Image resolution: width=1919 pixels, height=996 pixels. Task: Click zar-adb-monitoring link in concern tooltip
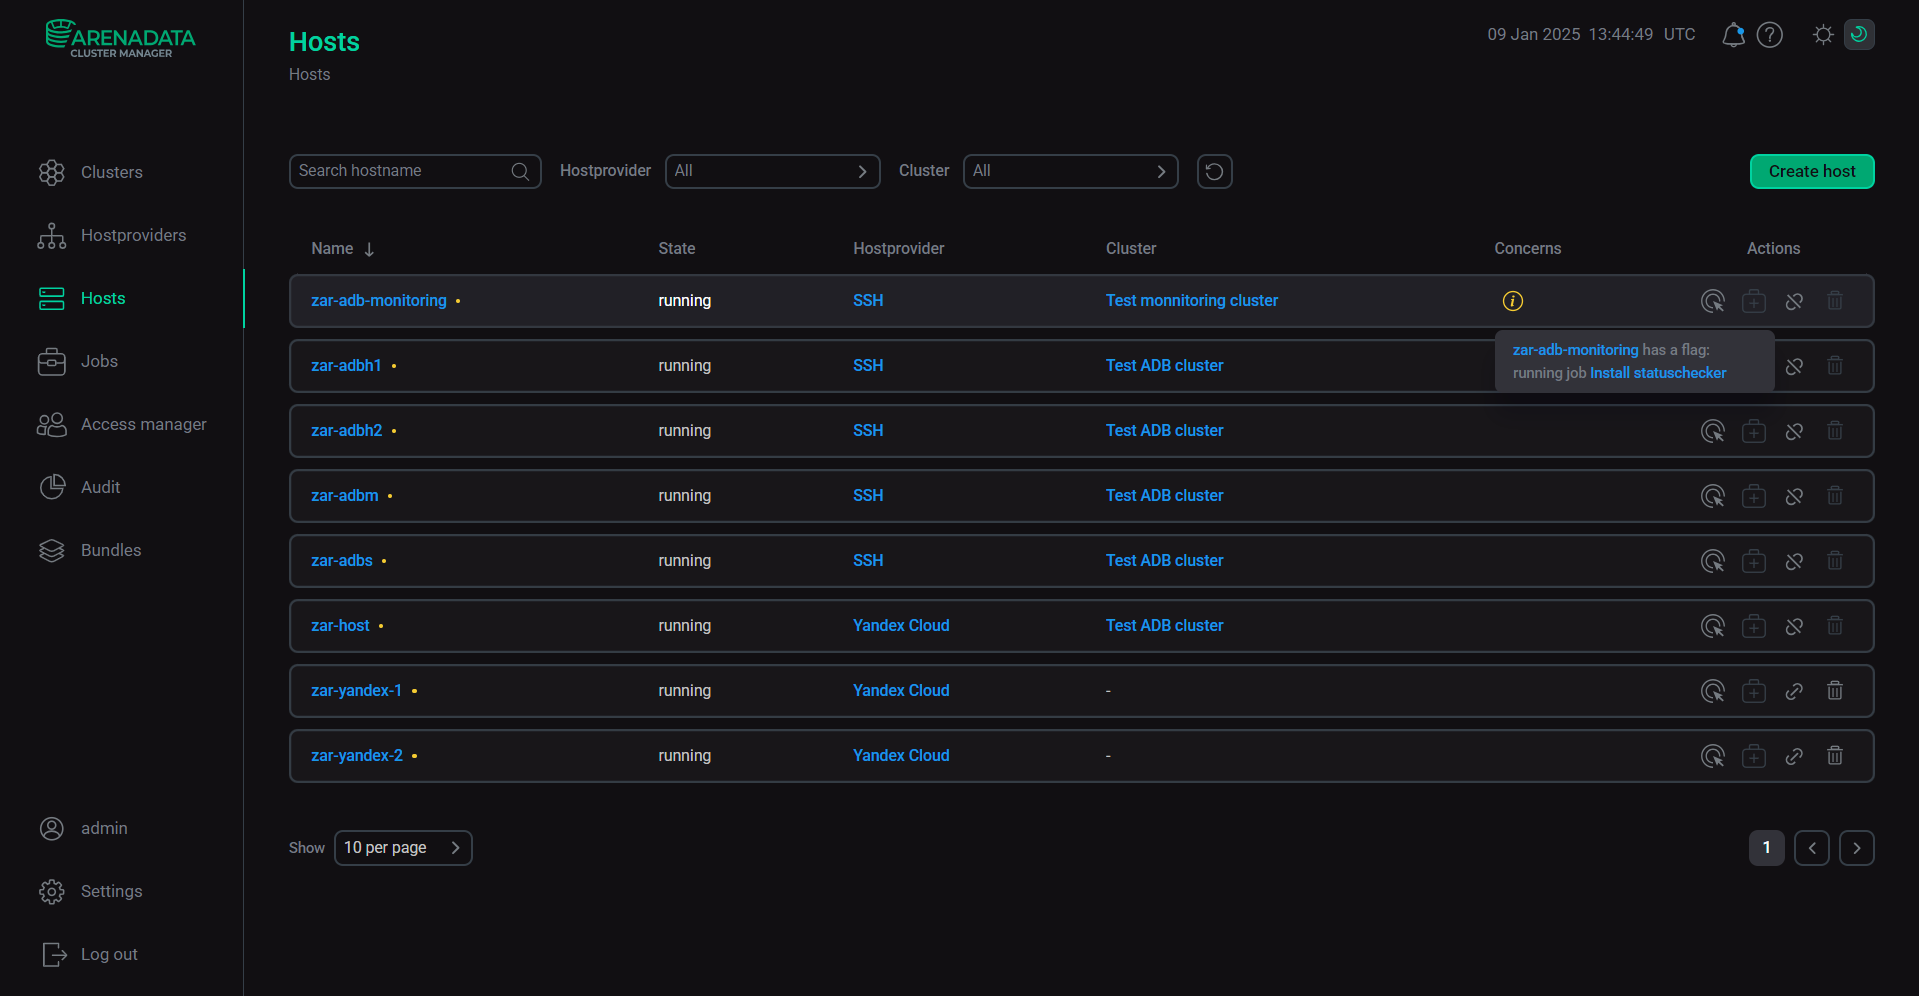pyautogui.click(x=1575, y=350)
